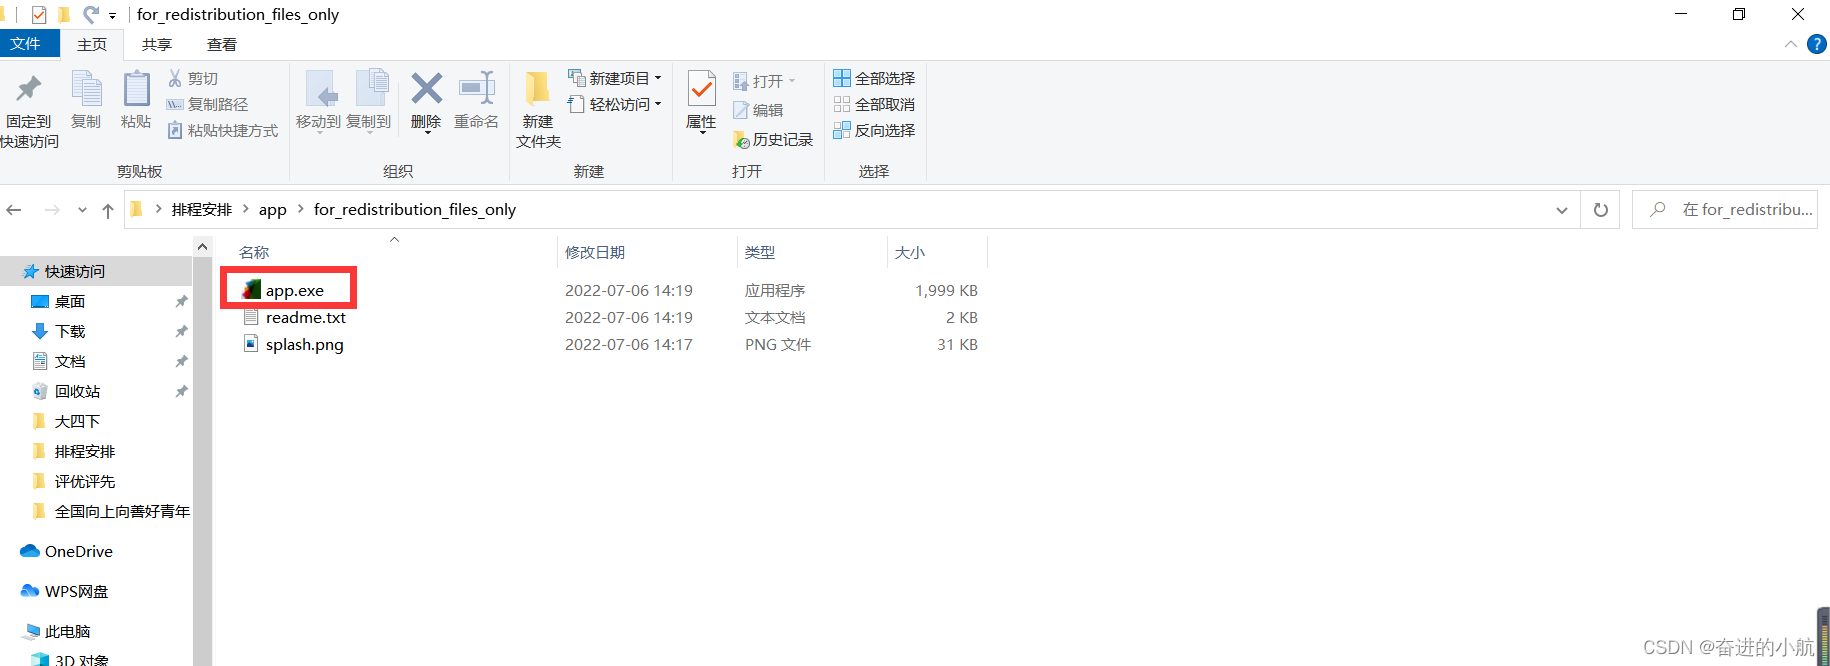Click 新建文件夹 new folder icon
The height and width of the screenshot is (666, 1830).
[538, 88]
